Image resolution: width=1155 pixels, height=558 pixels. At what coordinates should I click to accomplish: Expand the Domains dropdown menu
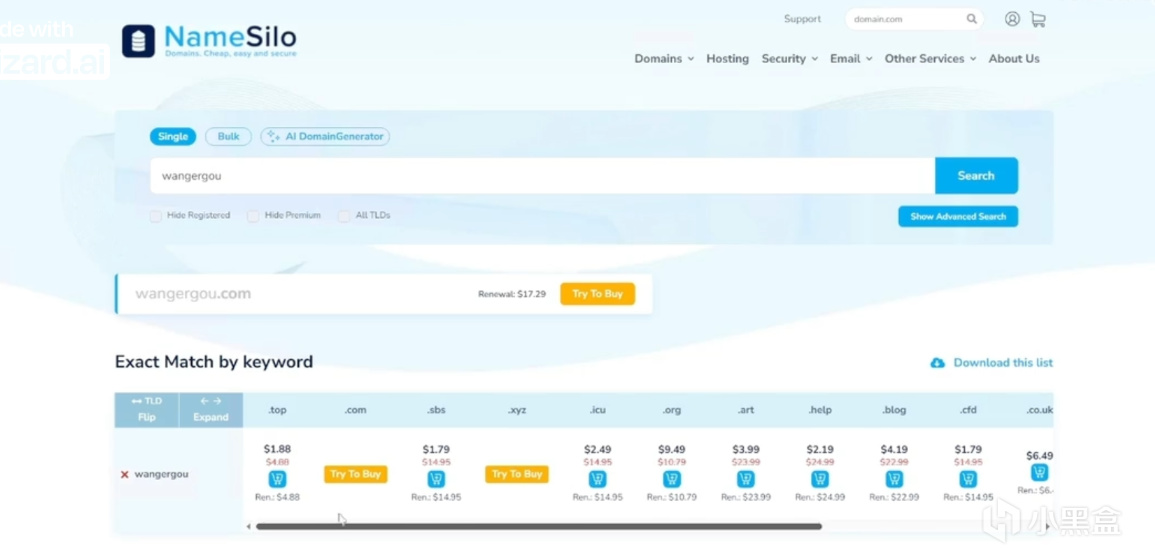(x=664, y=59)
